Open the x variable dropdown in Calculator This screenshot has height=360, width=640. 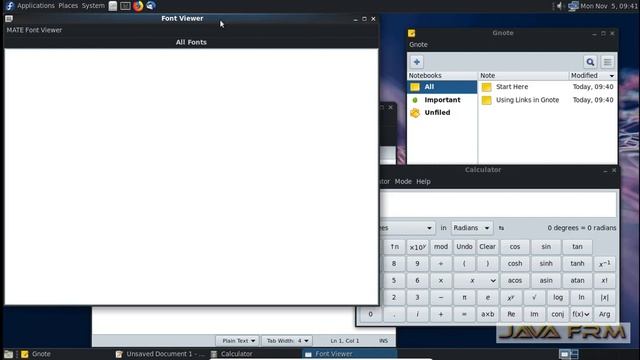click(x=476, y=281)
